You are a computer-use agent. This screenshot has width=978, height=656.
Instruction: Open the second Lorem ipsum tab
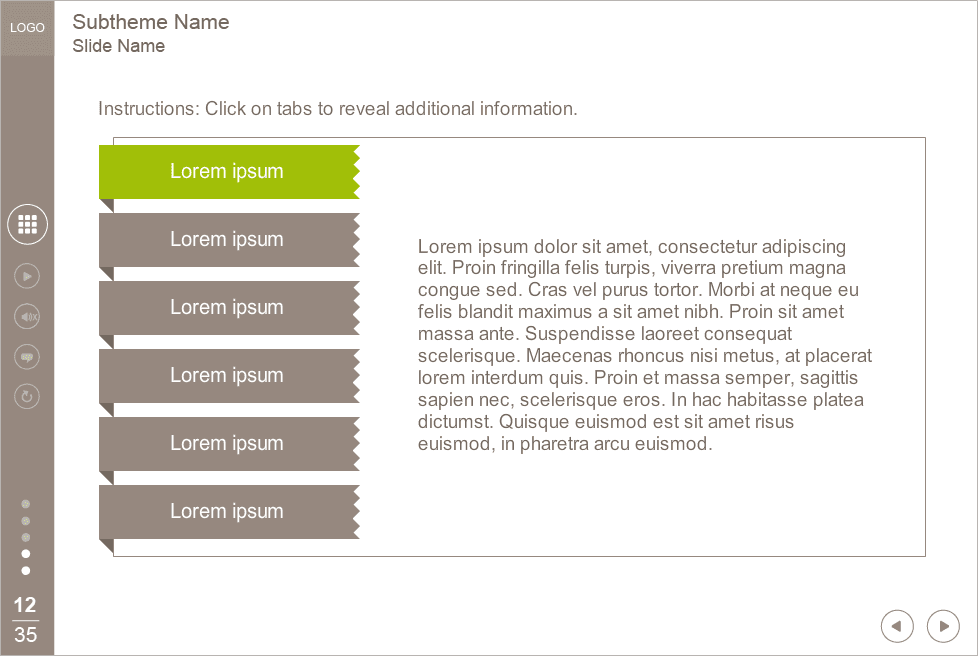click(227, 240)
